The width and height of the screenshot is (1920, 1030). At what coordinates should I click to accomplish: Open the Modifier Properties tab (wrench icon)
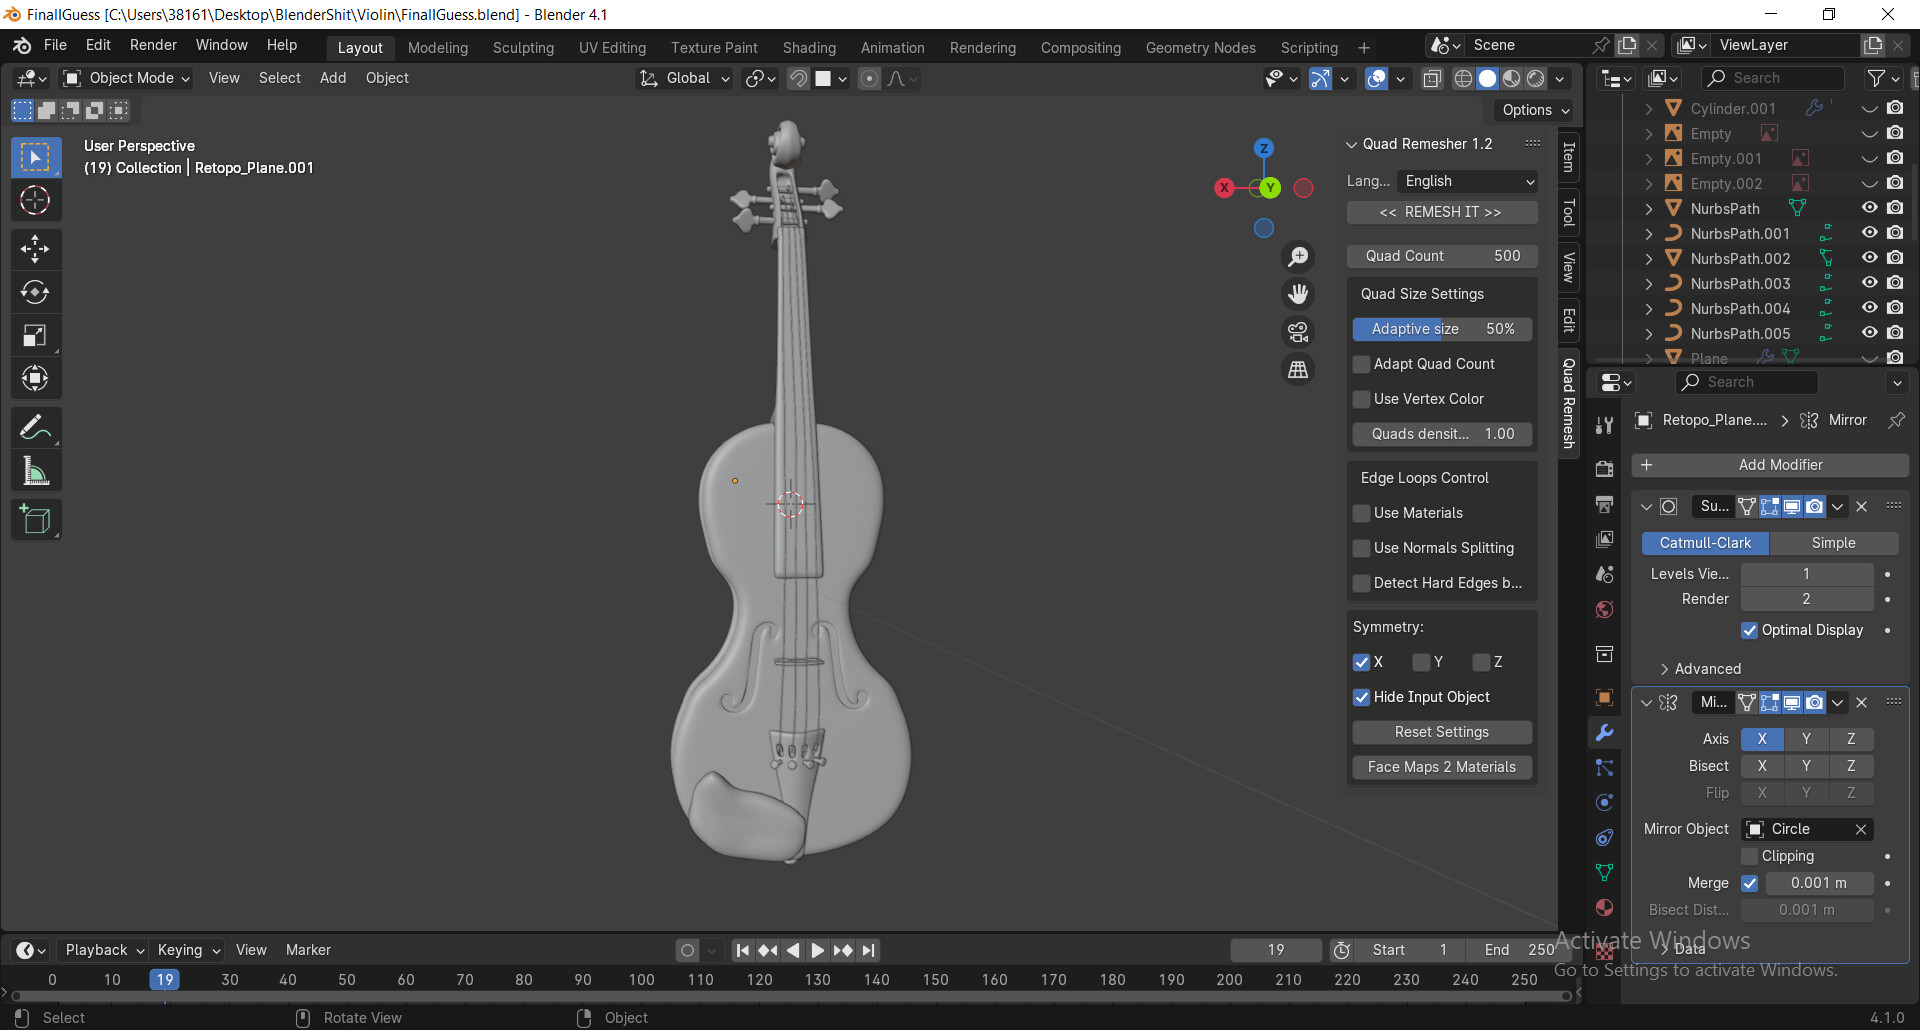click(x=1604, y=733)
